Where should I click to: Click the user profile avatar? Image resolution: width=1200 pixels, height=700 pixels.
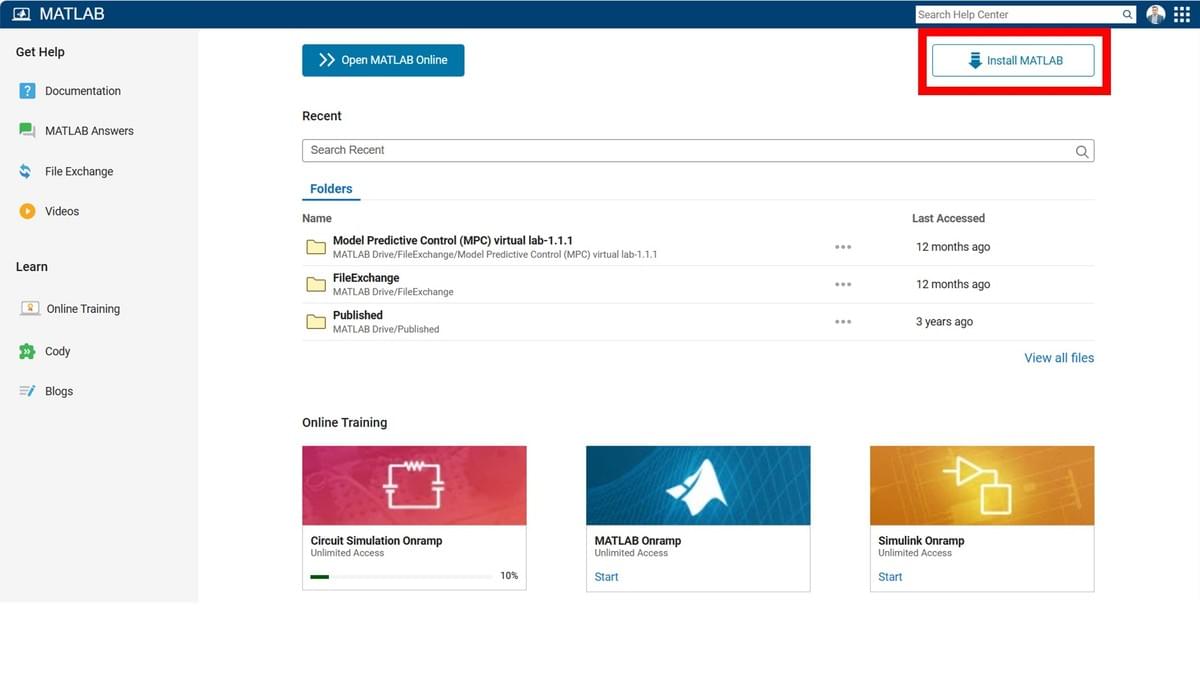click(1155, 15)
